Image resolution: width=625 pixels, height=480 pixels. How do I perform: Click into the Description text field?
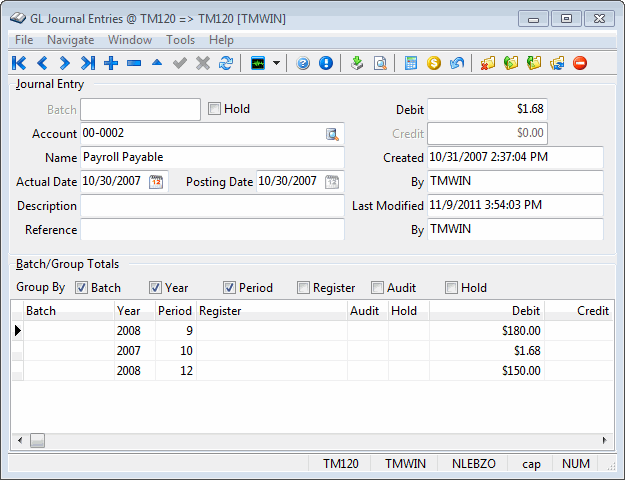[212, 206]
